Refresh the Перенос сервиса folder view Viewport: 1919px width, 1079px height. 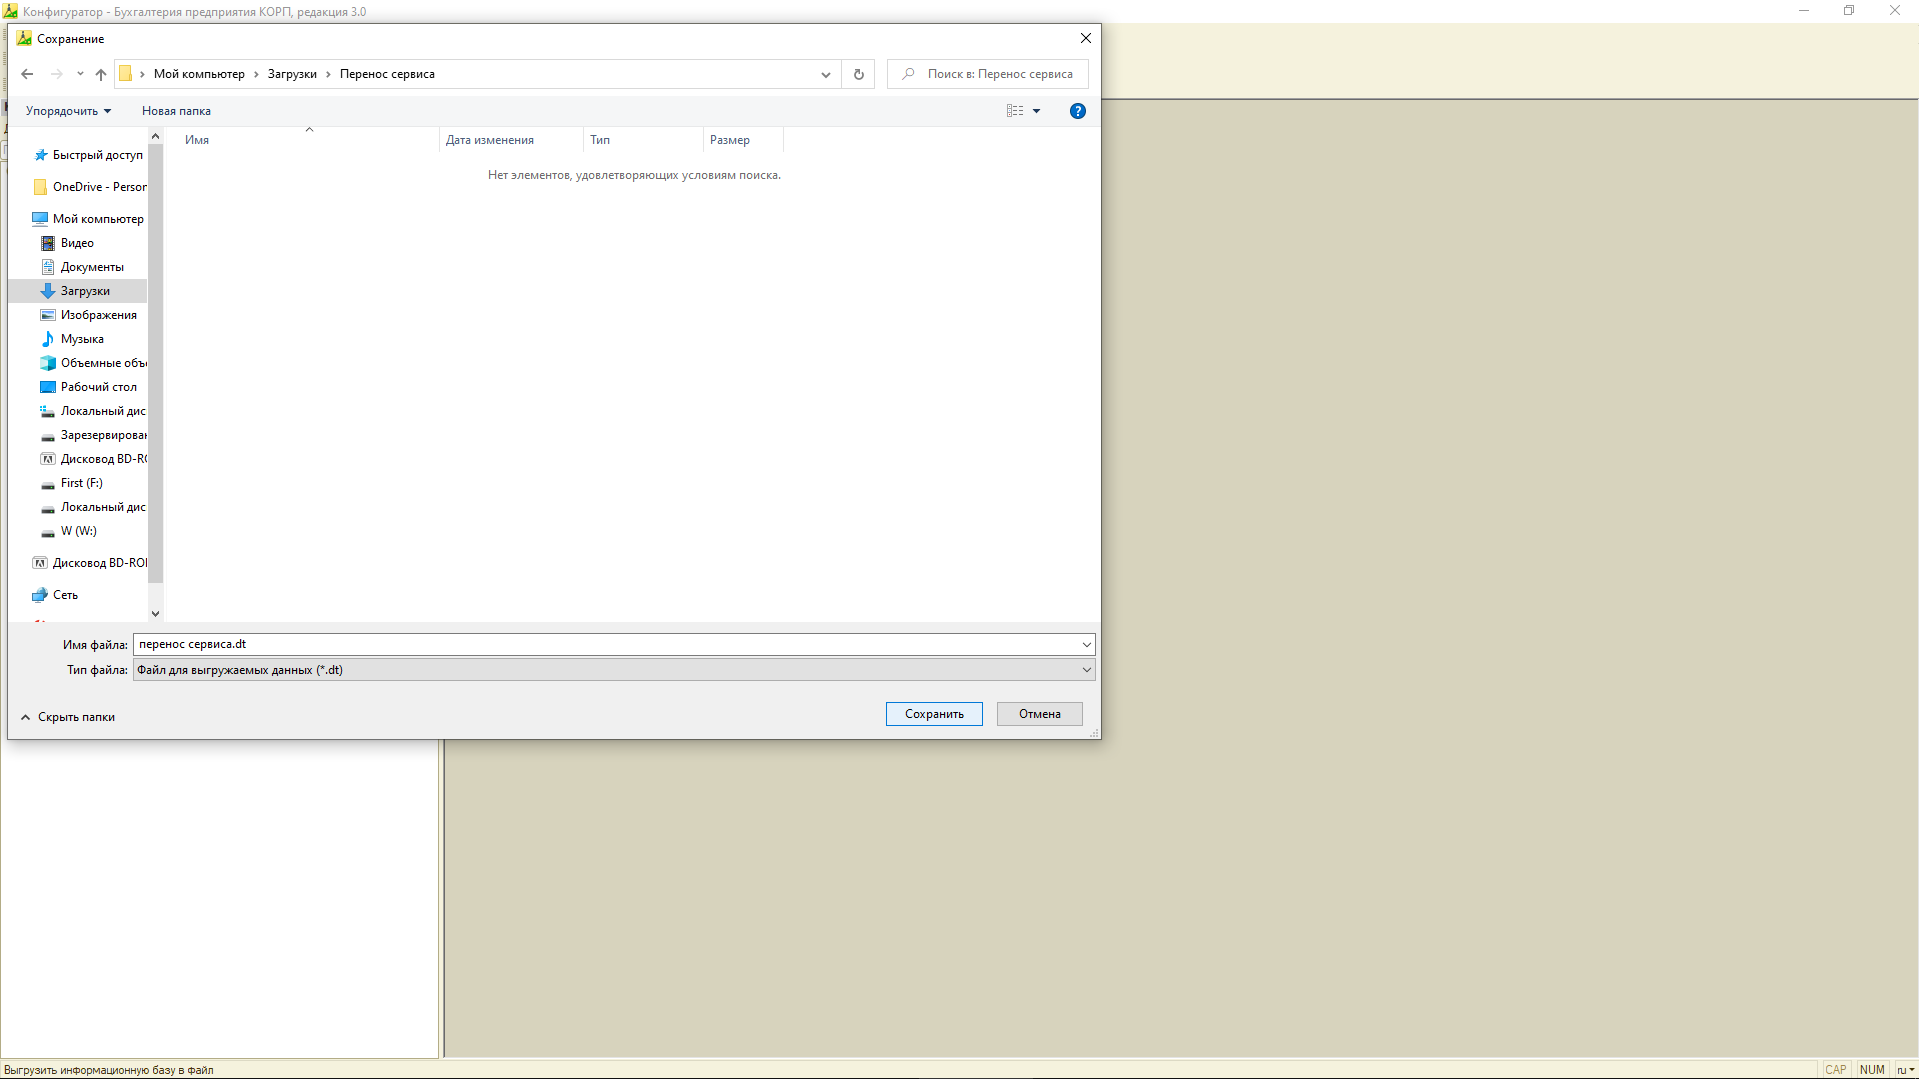pyautogui.click(x=858, y=74)
